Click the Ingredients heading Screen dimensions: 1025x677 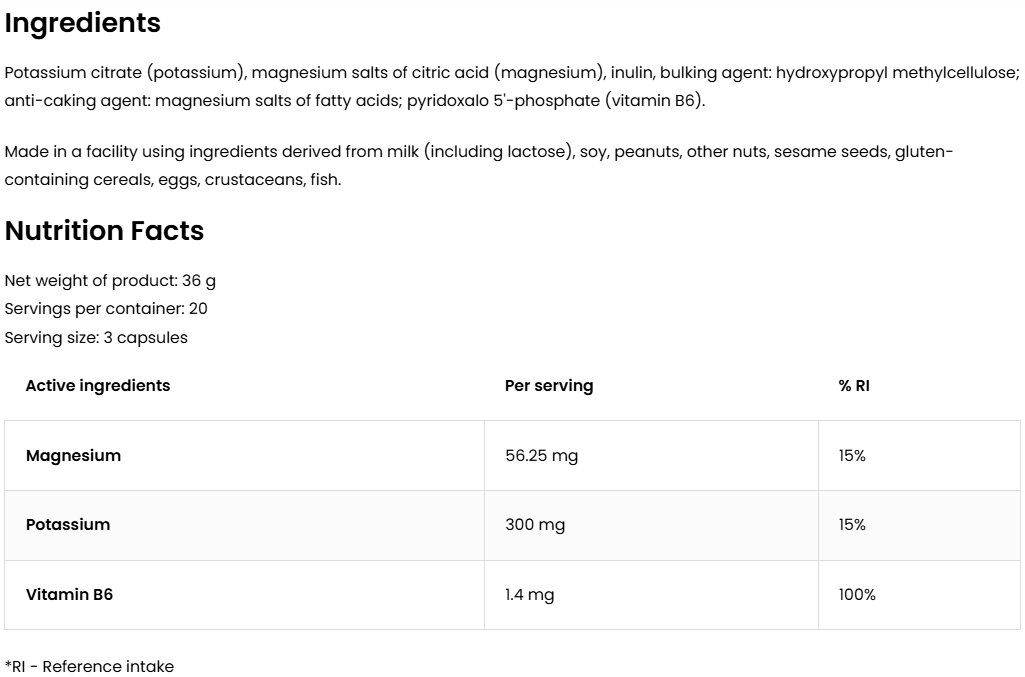83,23
